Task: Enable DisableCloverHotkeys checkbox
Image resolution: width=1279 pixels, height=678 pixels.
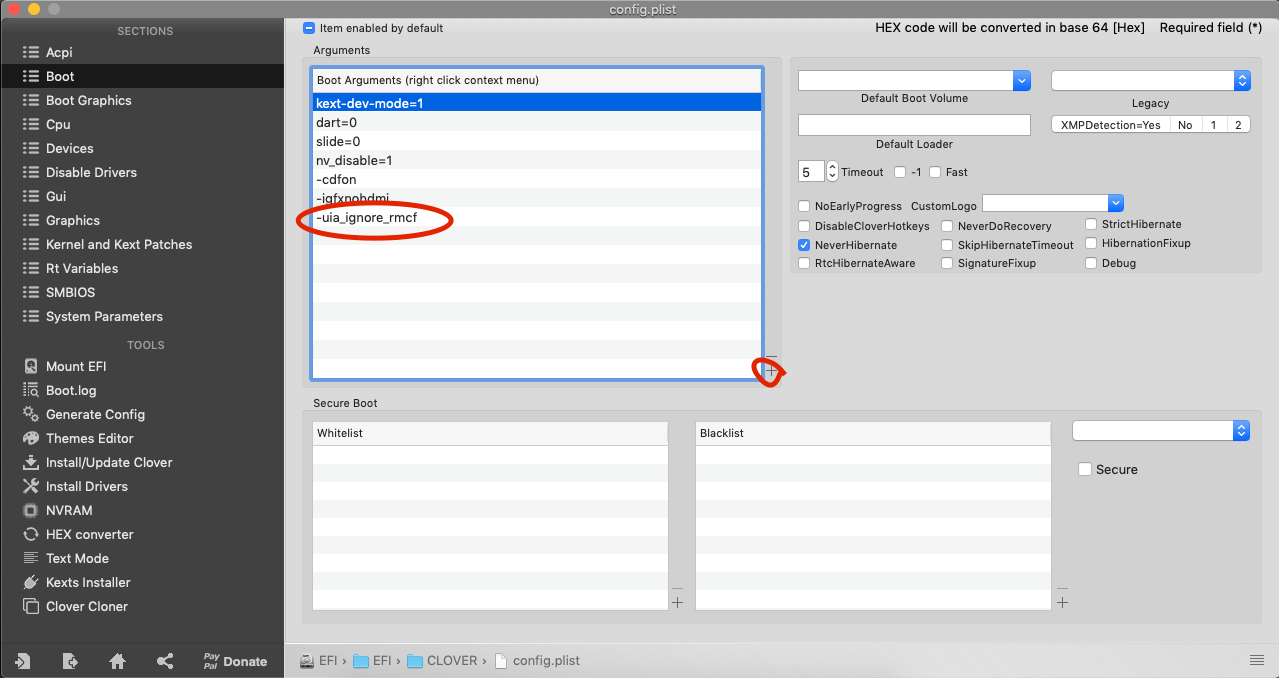Action: pyautogui.click(x=804, y=226)
